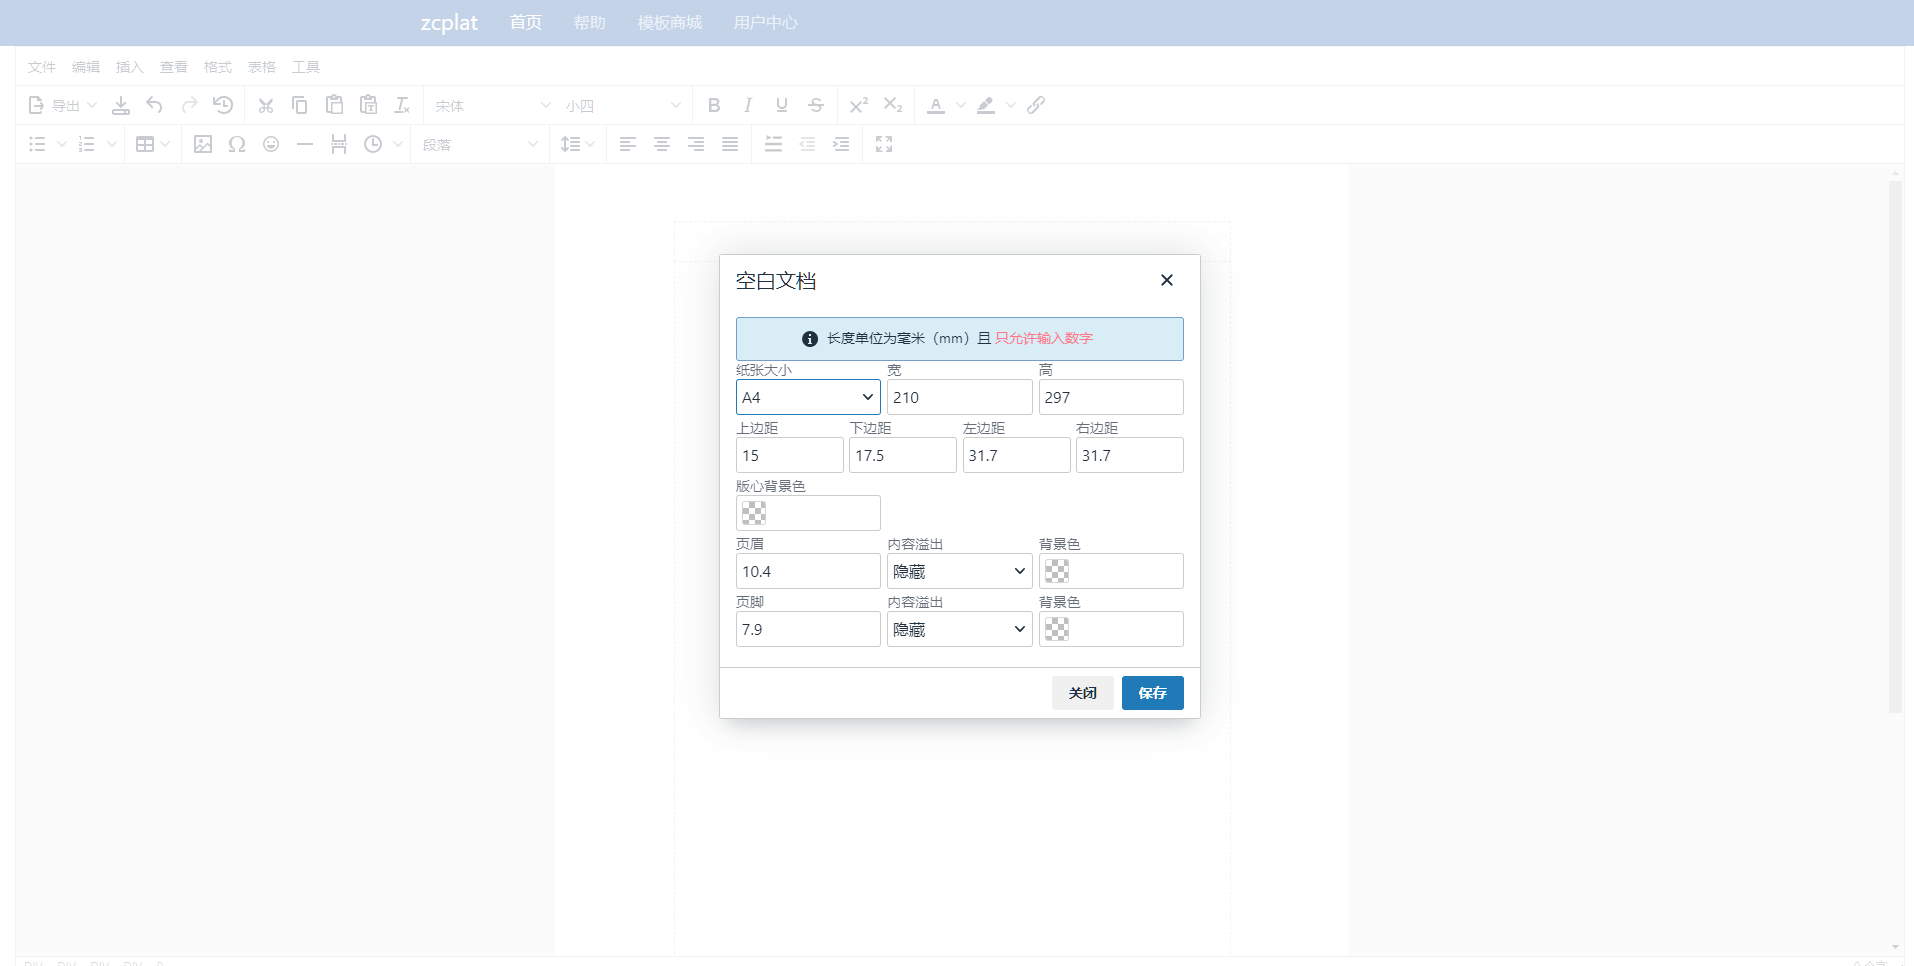This screenshot has width=1914, height=966.
Task: Click the 宽 input field showing 210
Action: [x=959, y=397]
